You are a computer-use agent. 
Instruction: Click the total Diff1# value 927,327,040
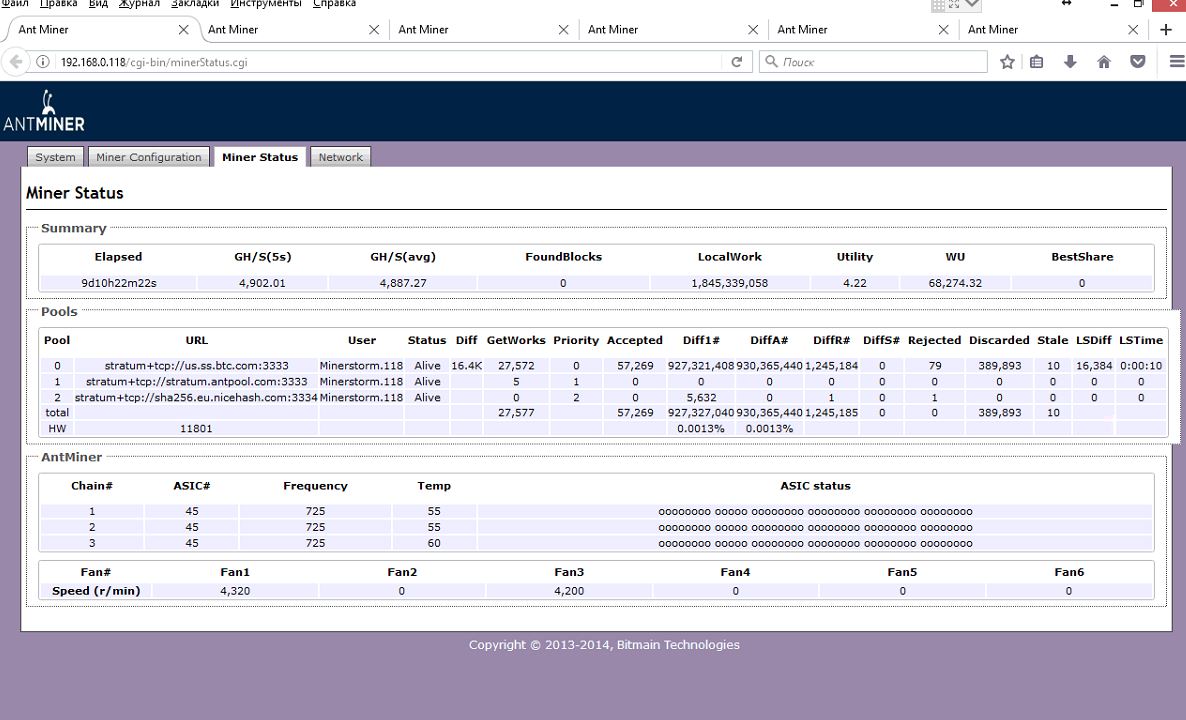coord(701,412)
